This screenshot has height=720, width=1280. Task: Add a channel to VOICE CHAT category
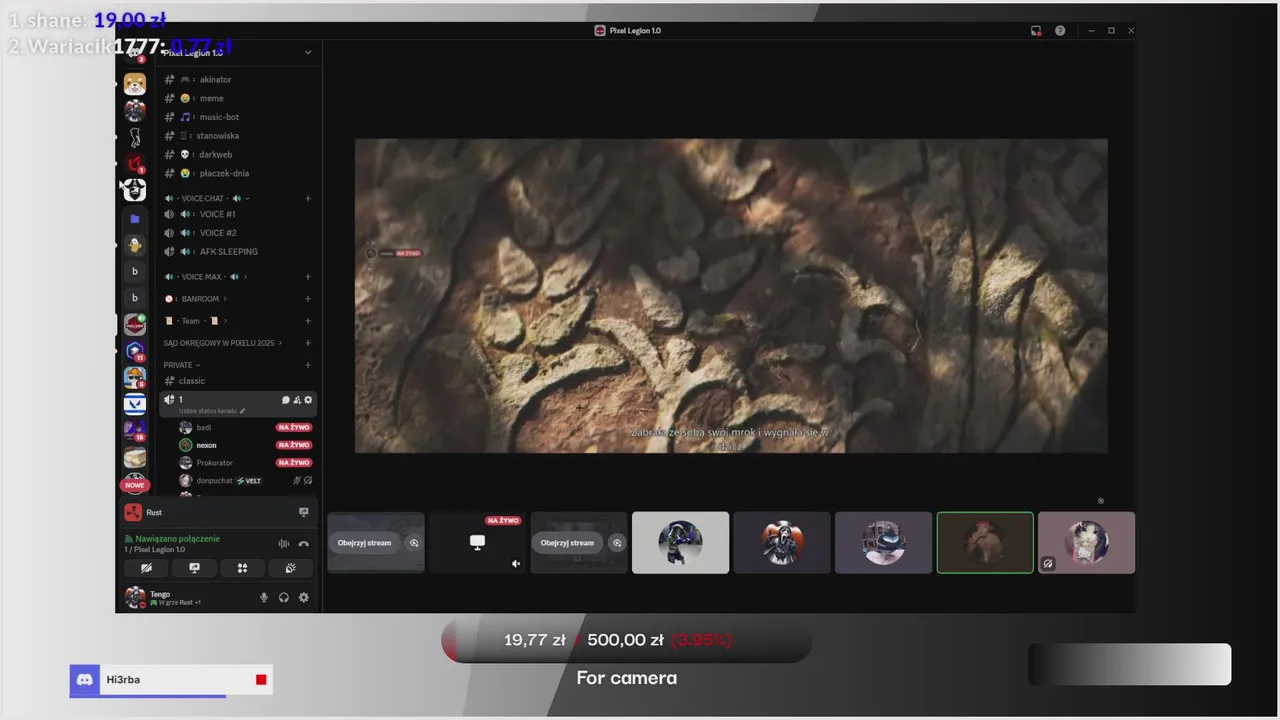click(x=308, y=198)
